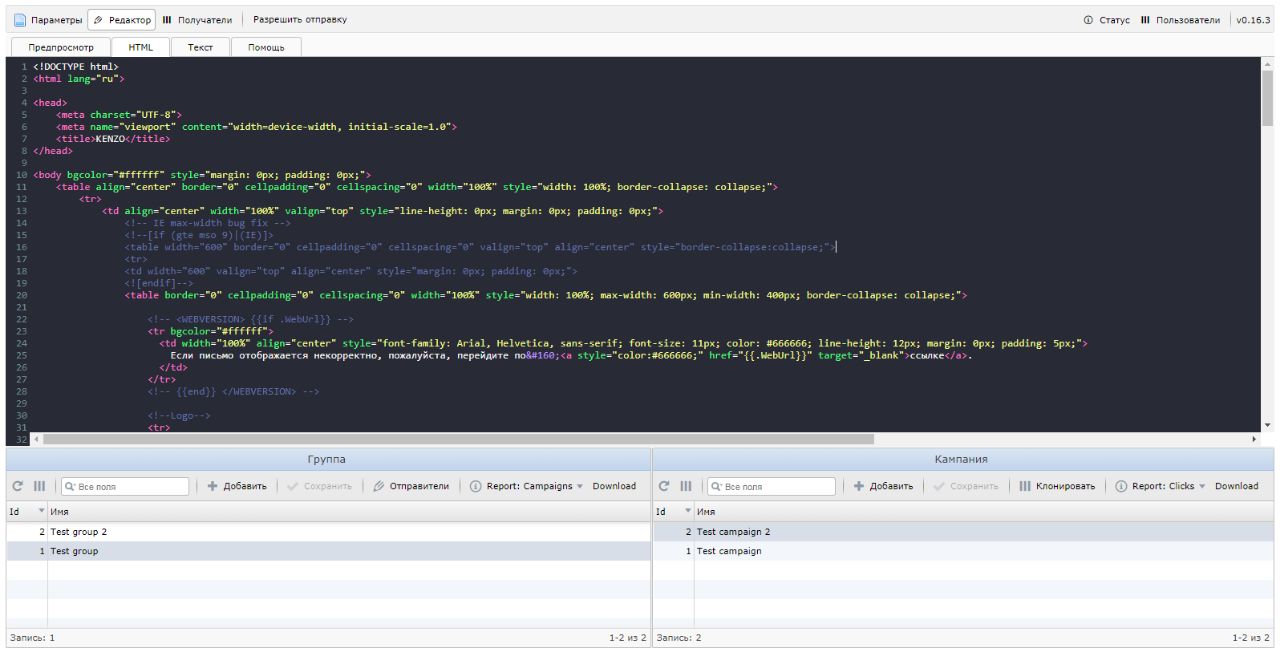Sort Группа grid by Id column arrow
Screen dimensions: 1280x648
[x=43, y=512]
